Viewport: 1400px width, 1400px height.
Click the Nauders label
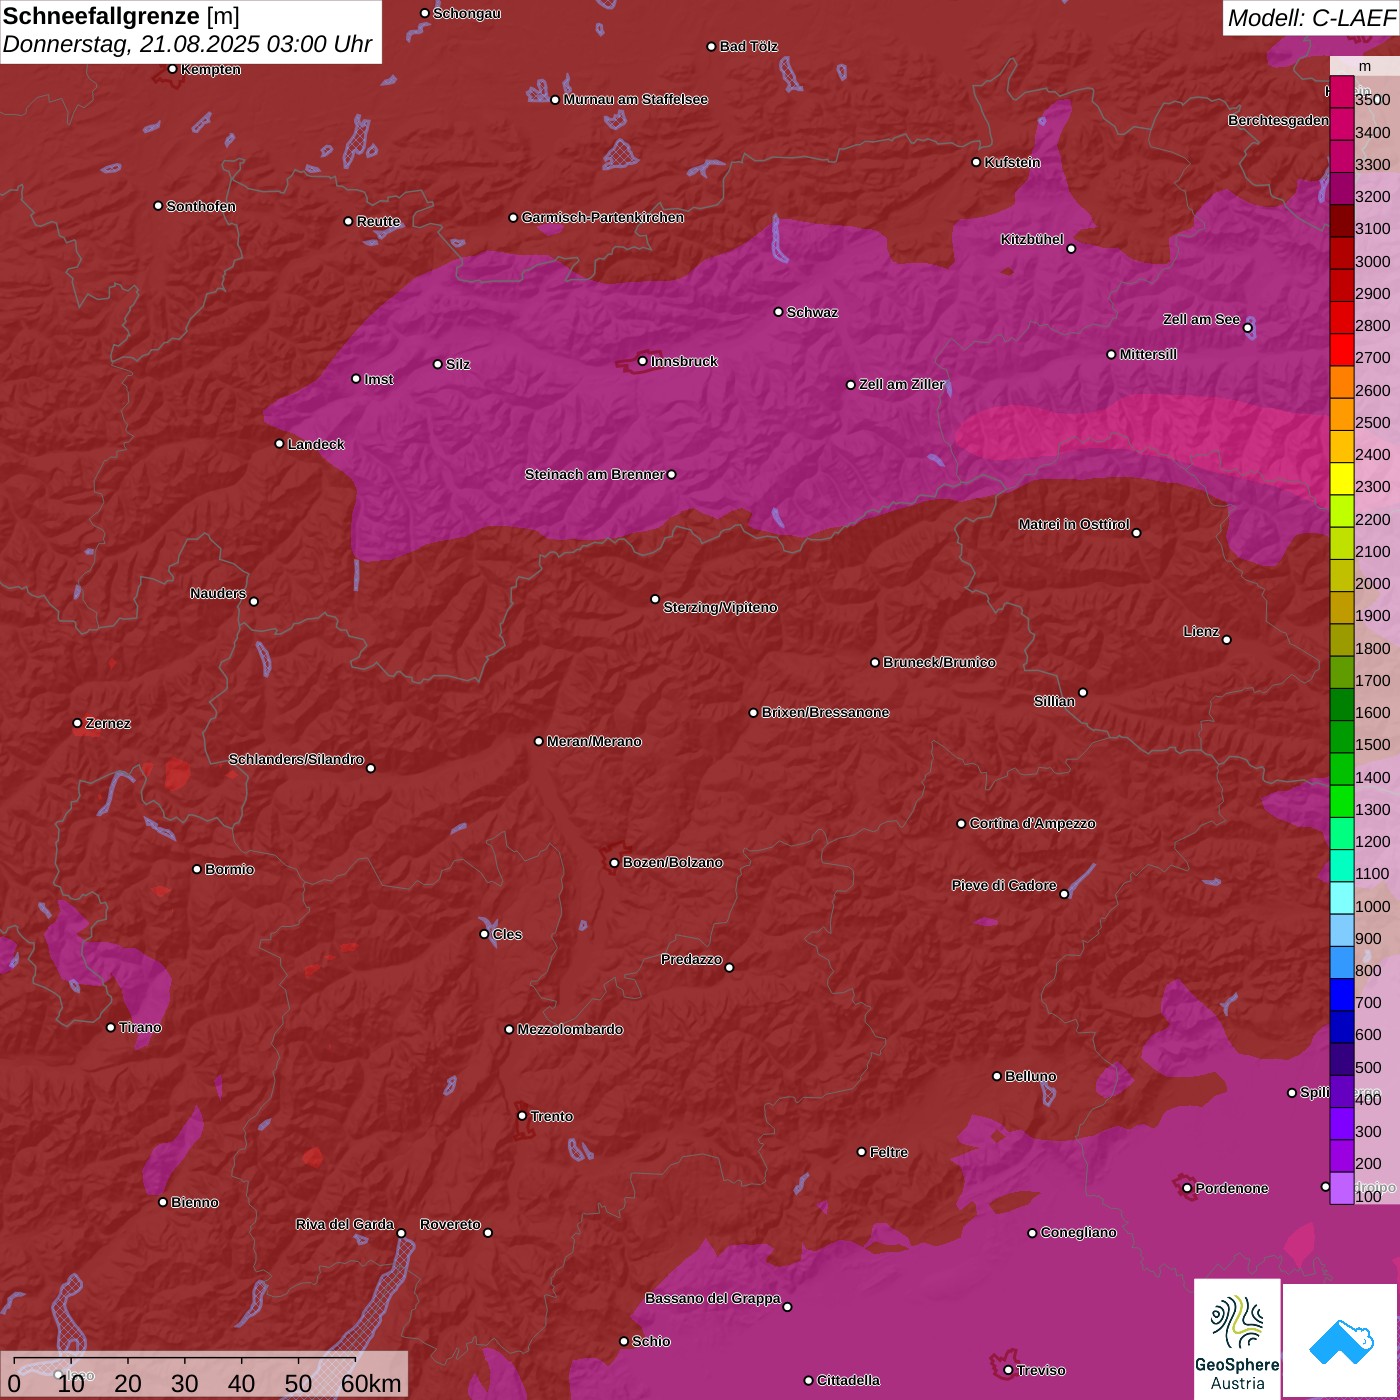(218, 593)
